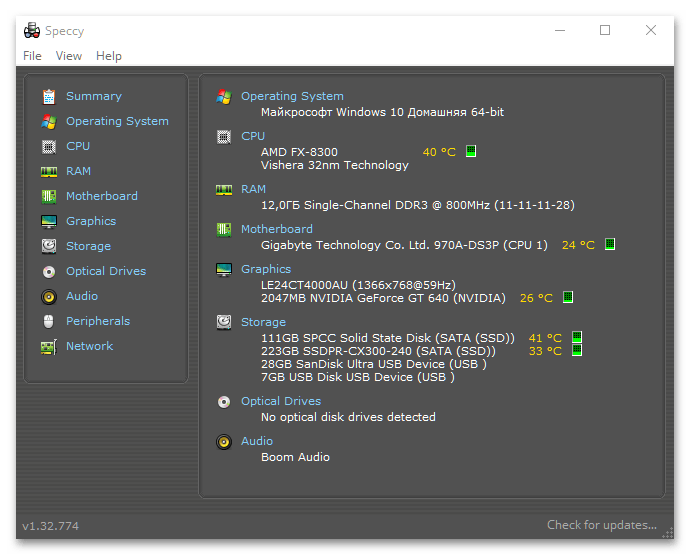Image resolution: width=690 pixels, height=555 pixels.
Task: Click the Audio heading link in summary
Action: click(x=257, y=441)
